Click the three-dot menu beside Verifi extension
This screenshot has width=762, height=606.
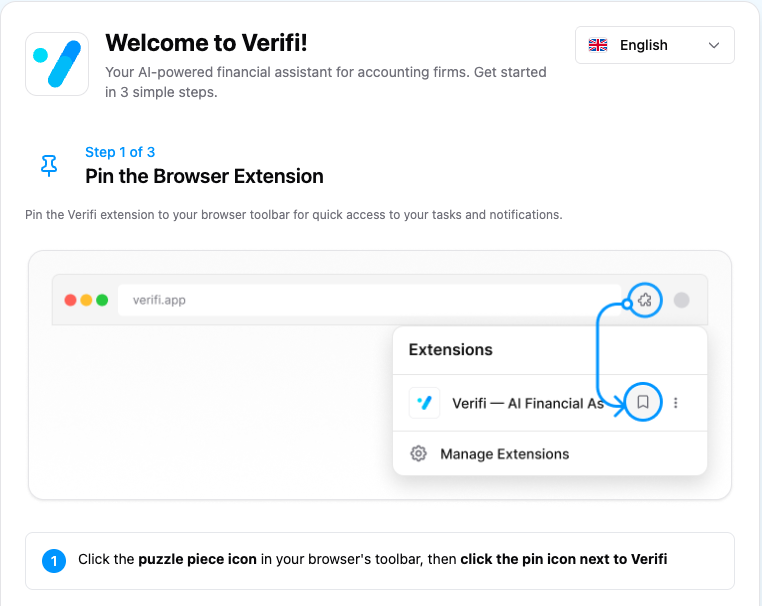(x=676, y=403)
